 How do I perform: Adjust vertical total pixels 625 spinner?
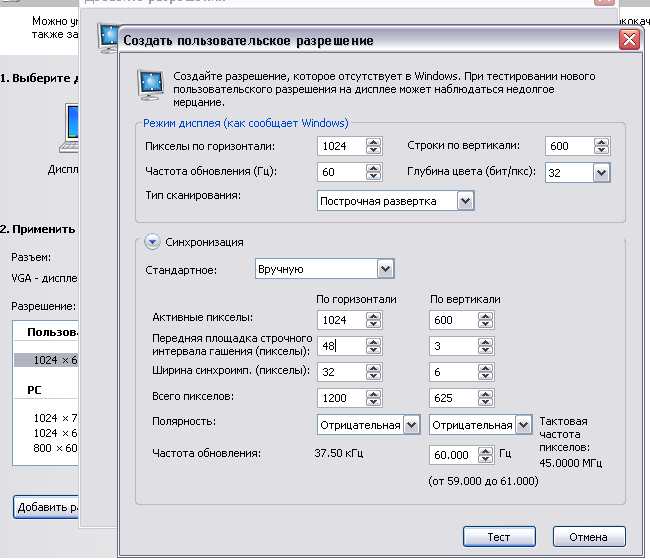point(486,398)
